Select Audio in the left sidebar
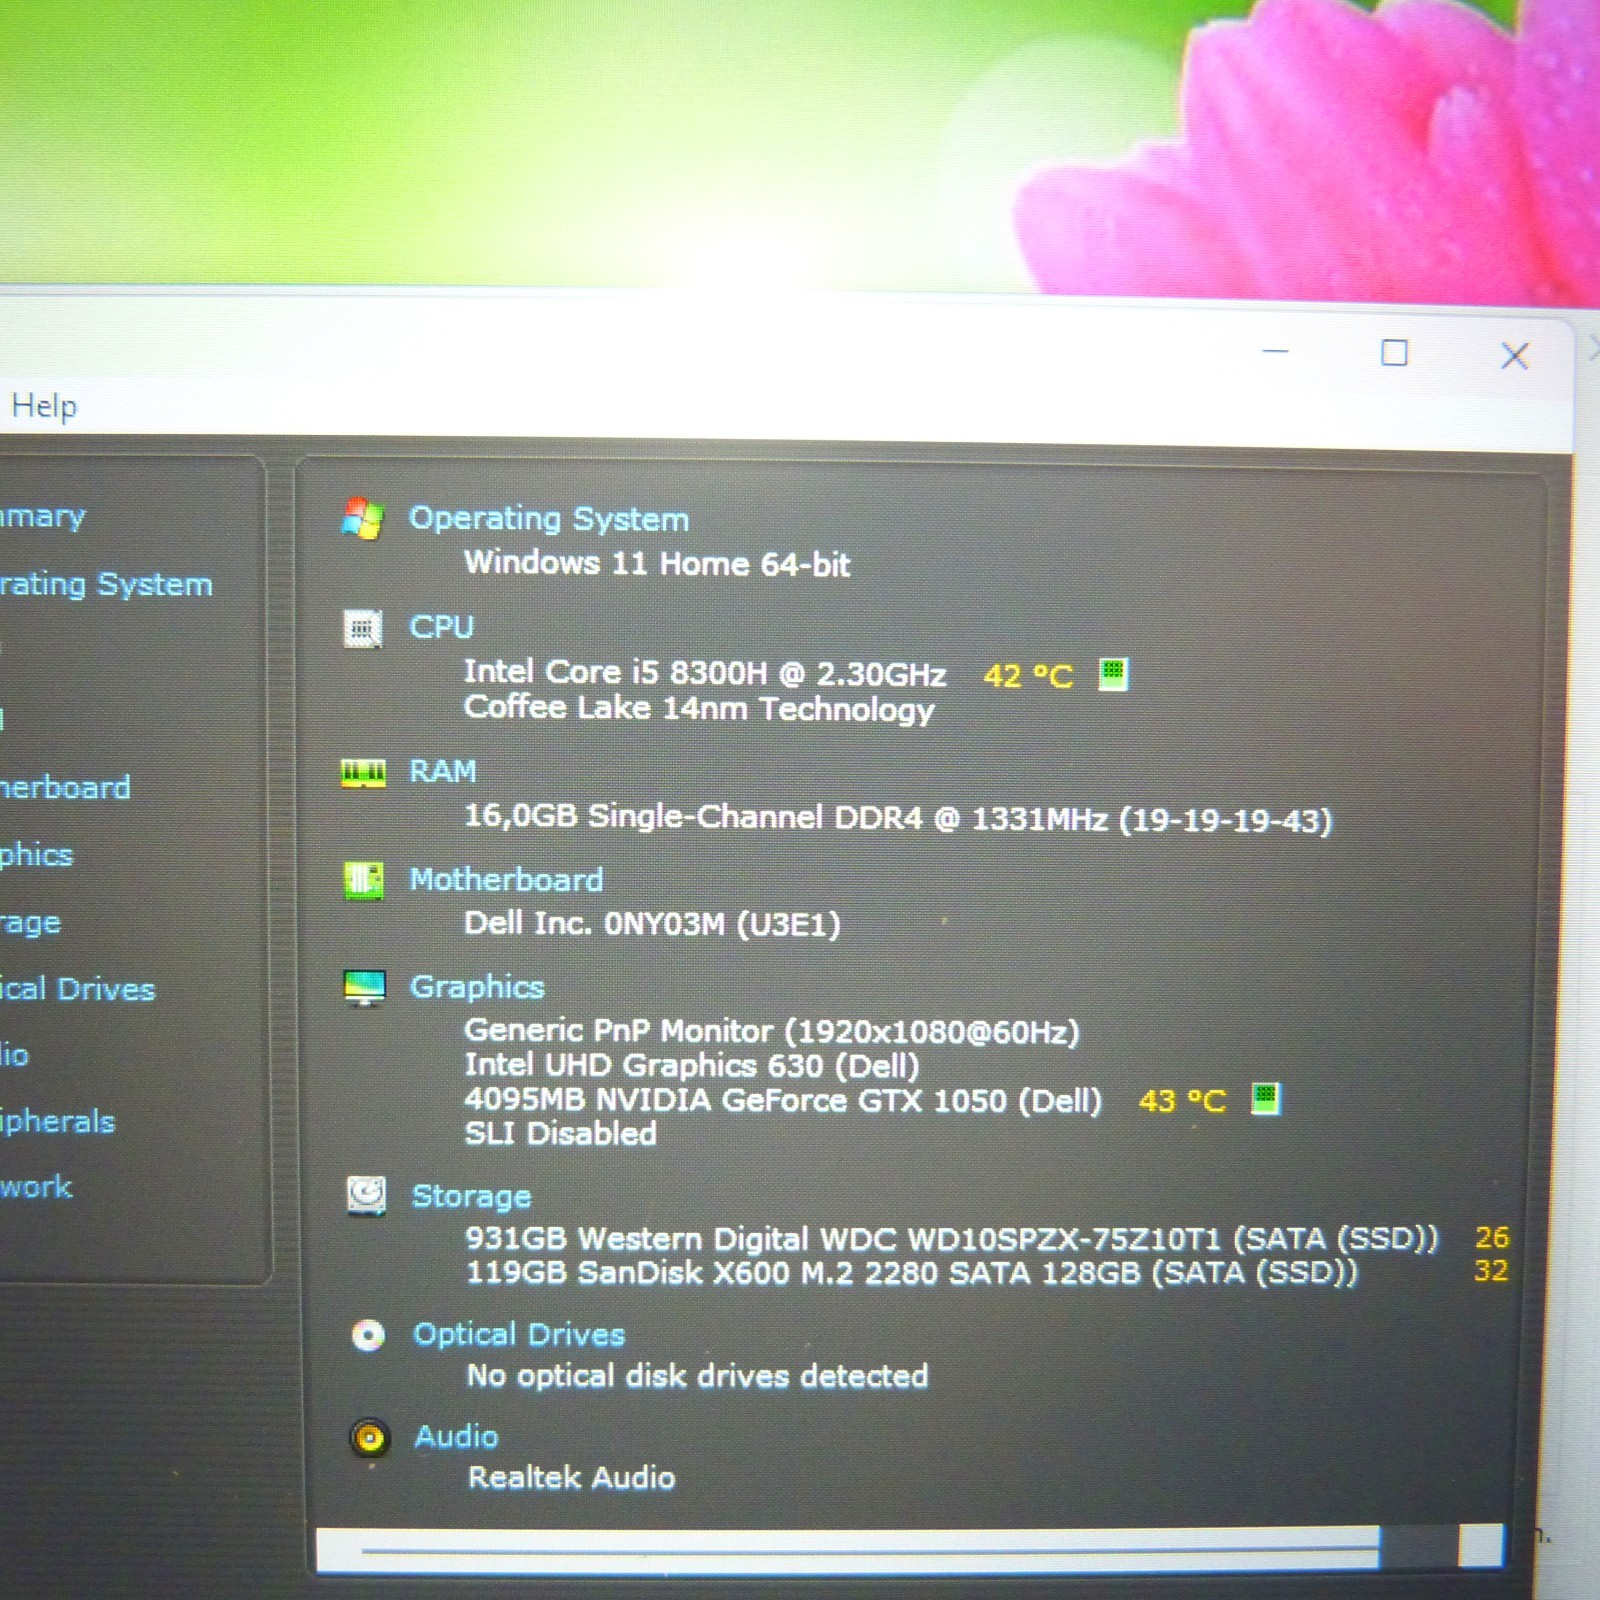 point(15,1056)
